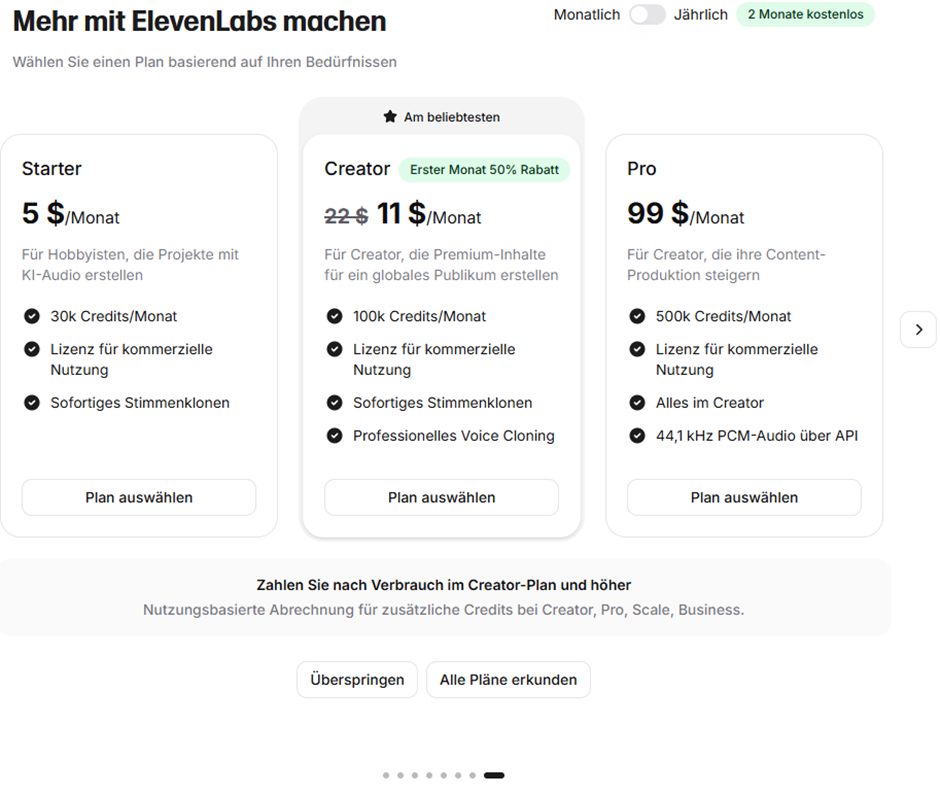
Task: Click the Starter Sofortiges Stimmenklonen checkmark icon
Action: (x=32, y=403)
